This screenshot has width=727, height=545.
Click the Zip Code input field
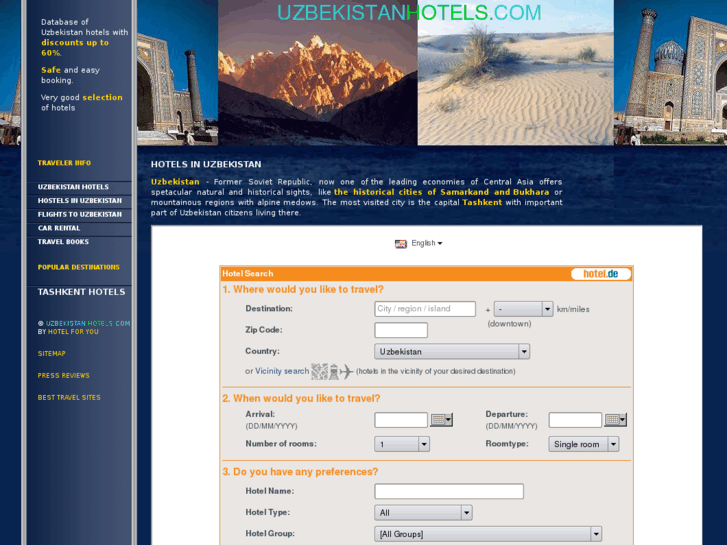tap(401, 330)
